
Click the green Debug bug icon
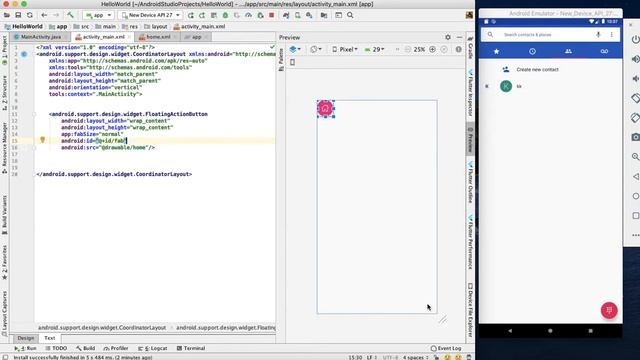(x=225, y=15)
